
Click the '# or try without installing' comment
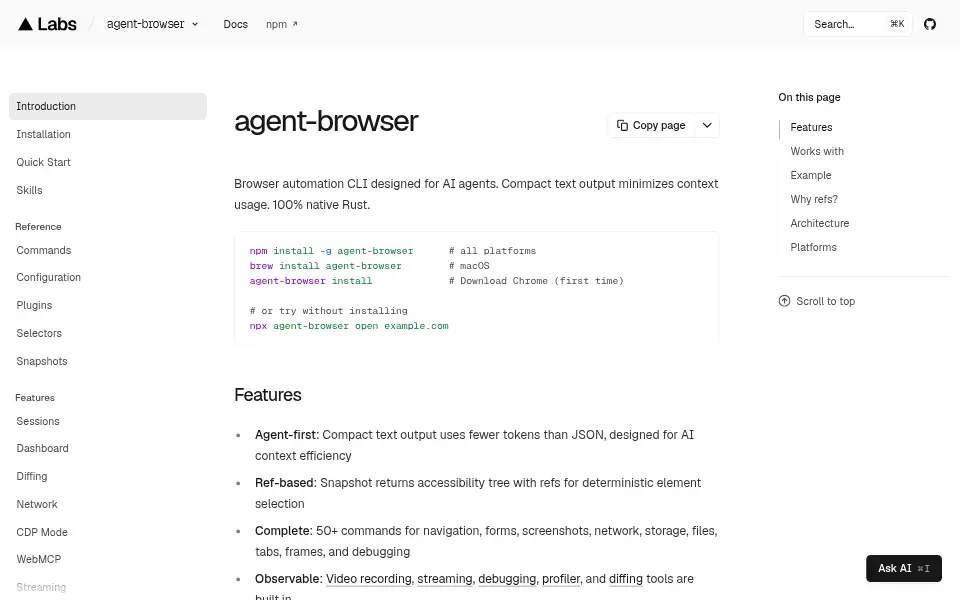tap(328, 310)
